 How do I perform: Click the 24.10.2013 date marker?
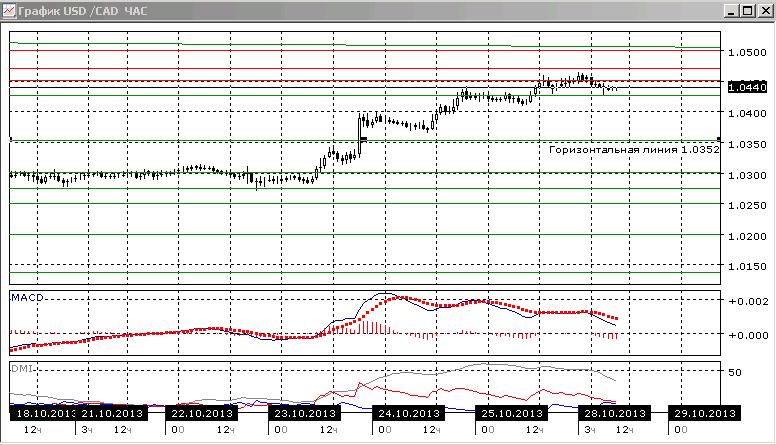408,413
